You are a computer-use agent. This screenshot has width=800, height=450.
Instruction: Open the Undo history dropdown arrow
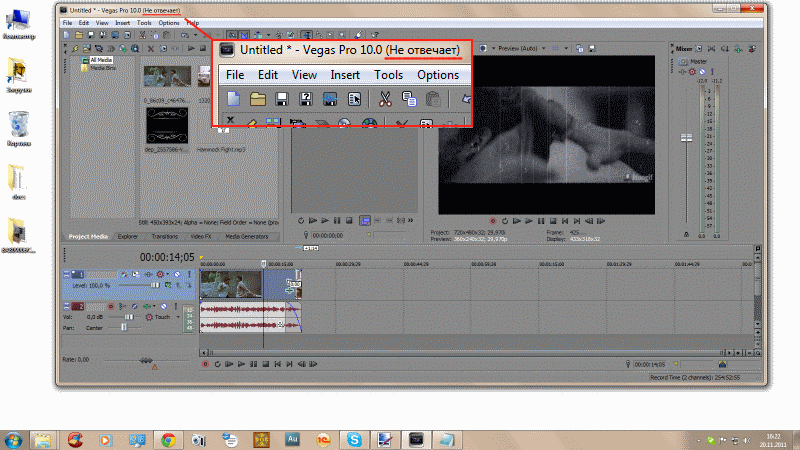[x=195, y=35]
